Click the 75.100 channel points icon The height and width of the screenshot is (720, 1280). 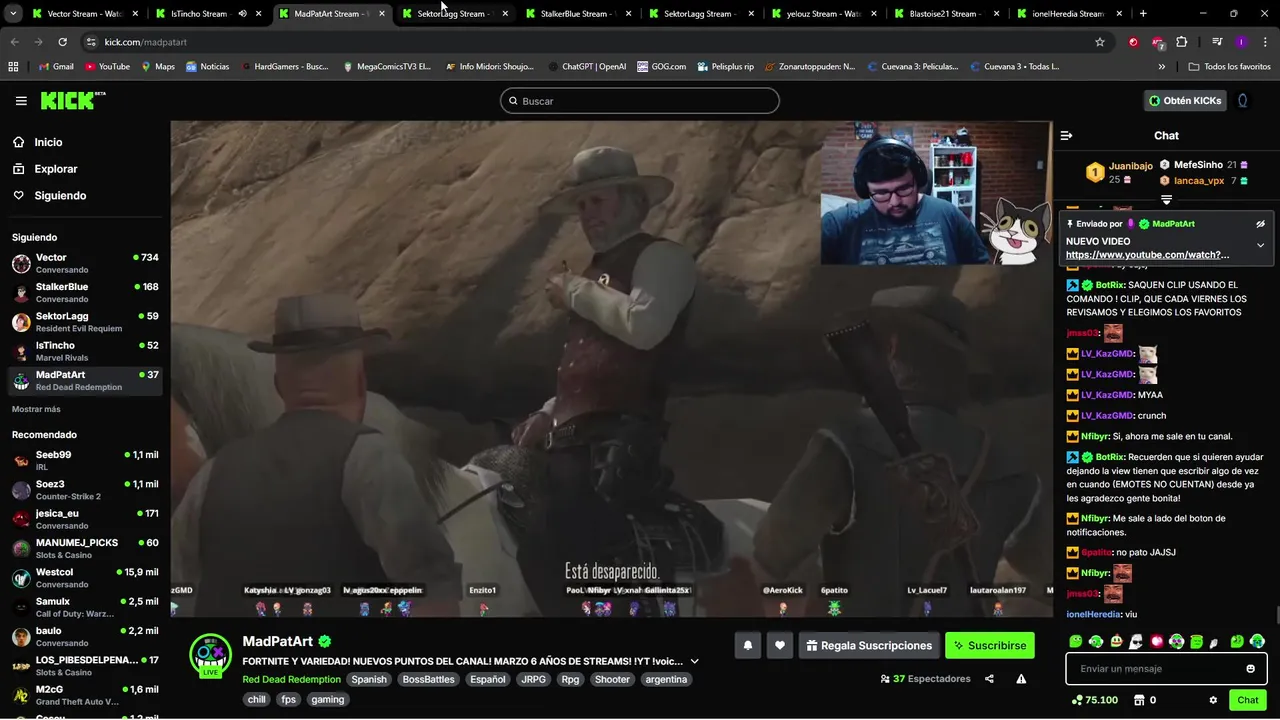pos(1077,700)
